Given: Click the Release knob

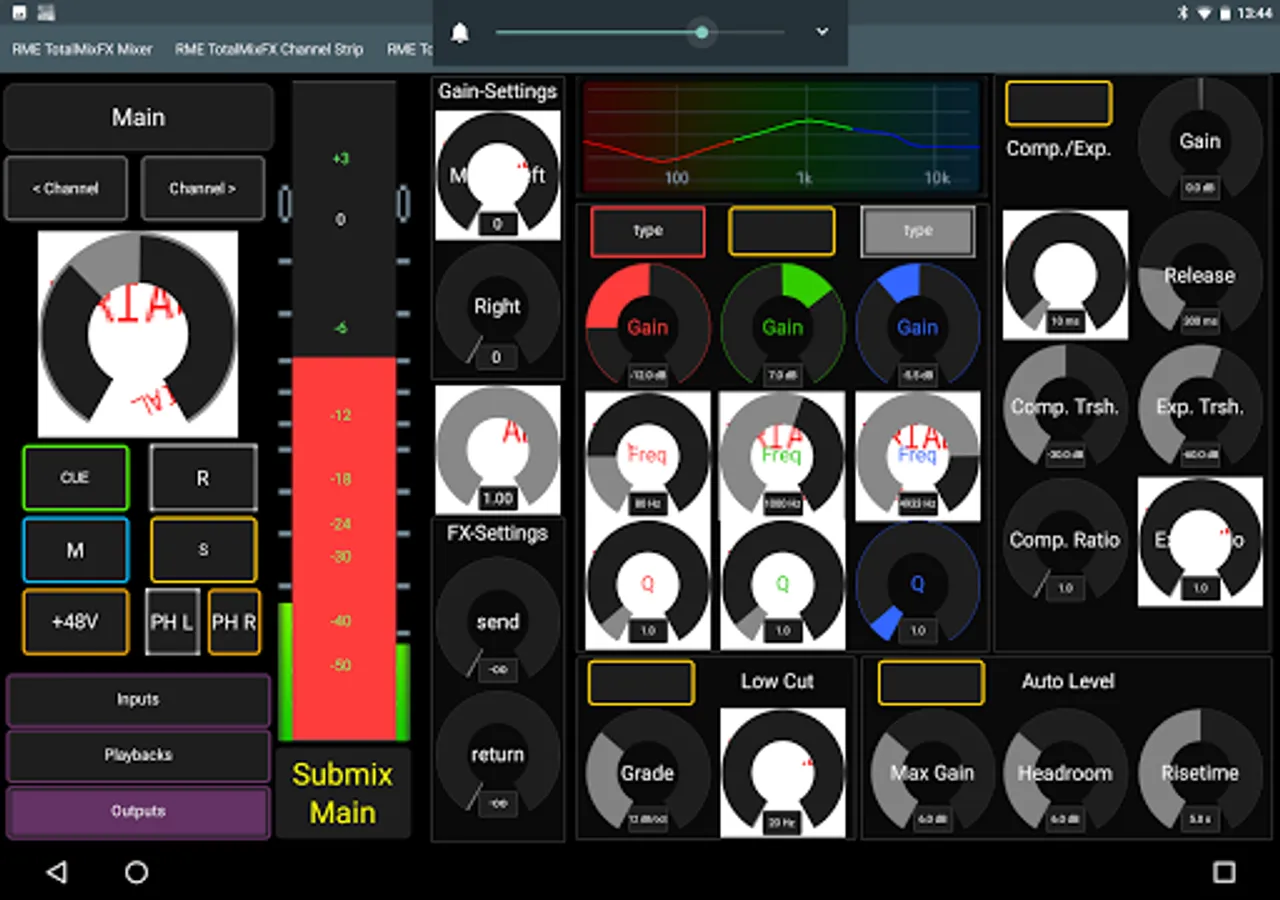Looking at the screenshot, I should click(1200, 275).
